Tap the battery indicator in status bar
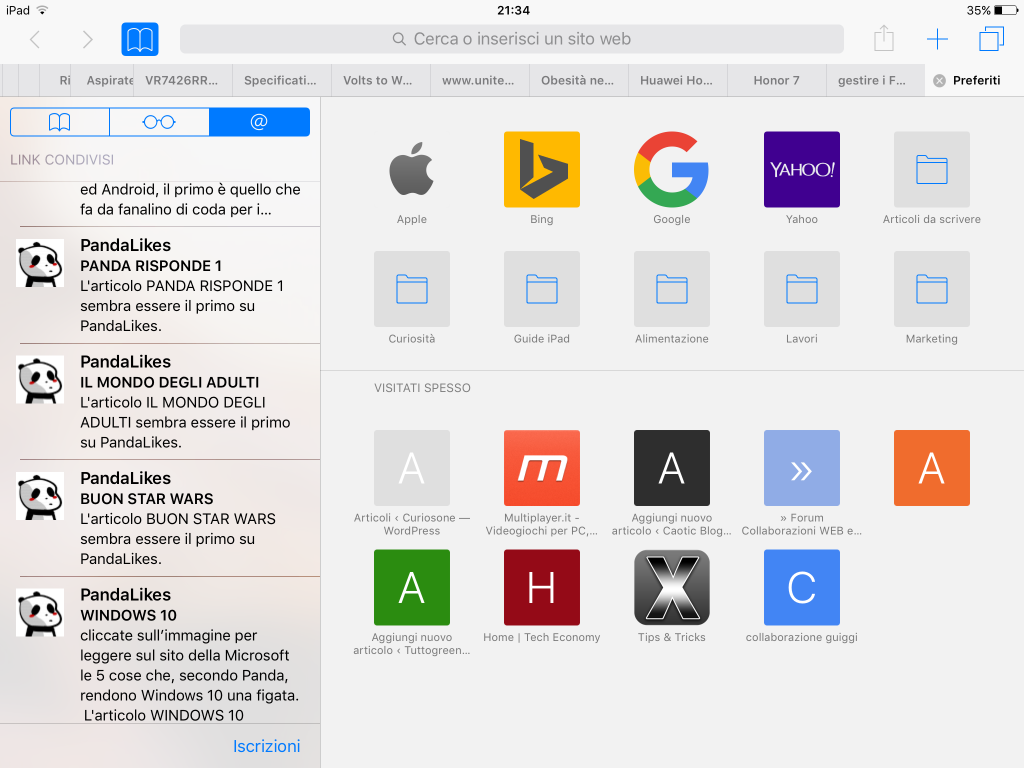This screenshot has width=1024, height=768. [x=1006, y=10]
